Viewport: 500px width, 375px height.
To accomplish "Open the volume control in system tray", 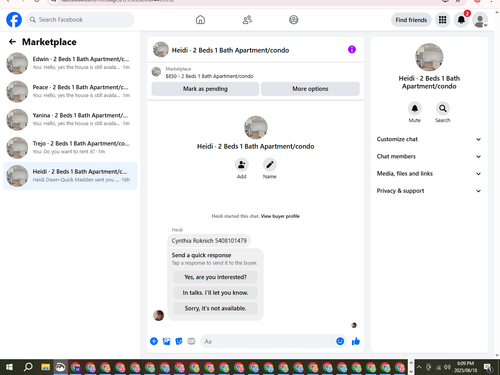I will click(447, 367).
